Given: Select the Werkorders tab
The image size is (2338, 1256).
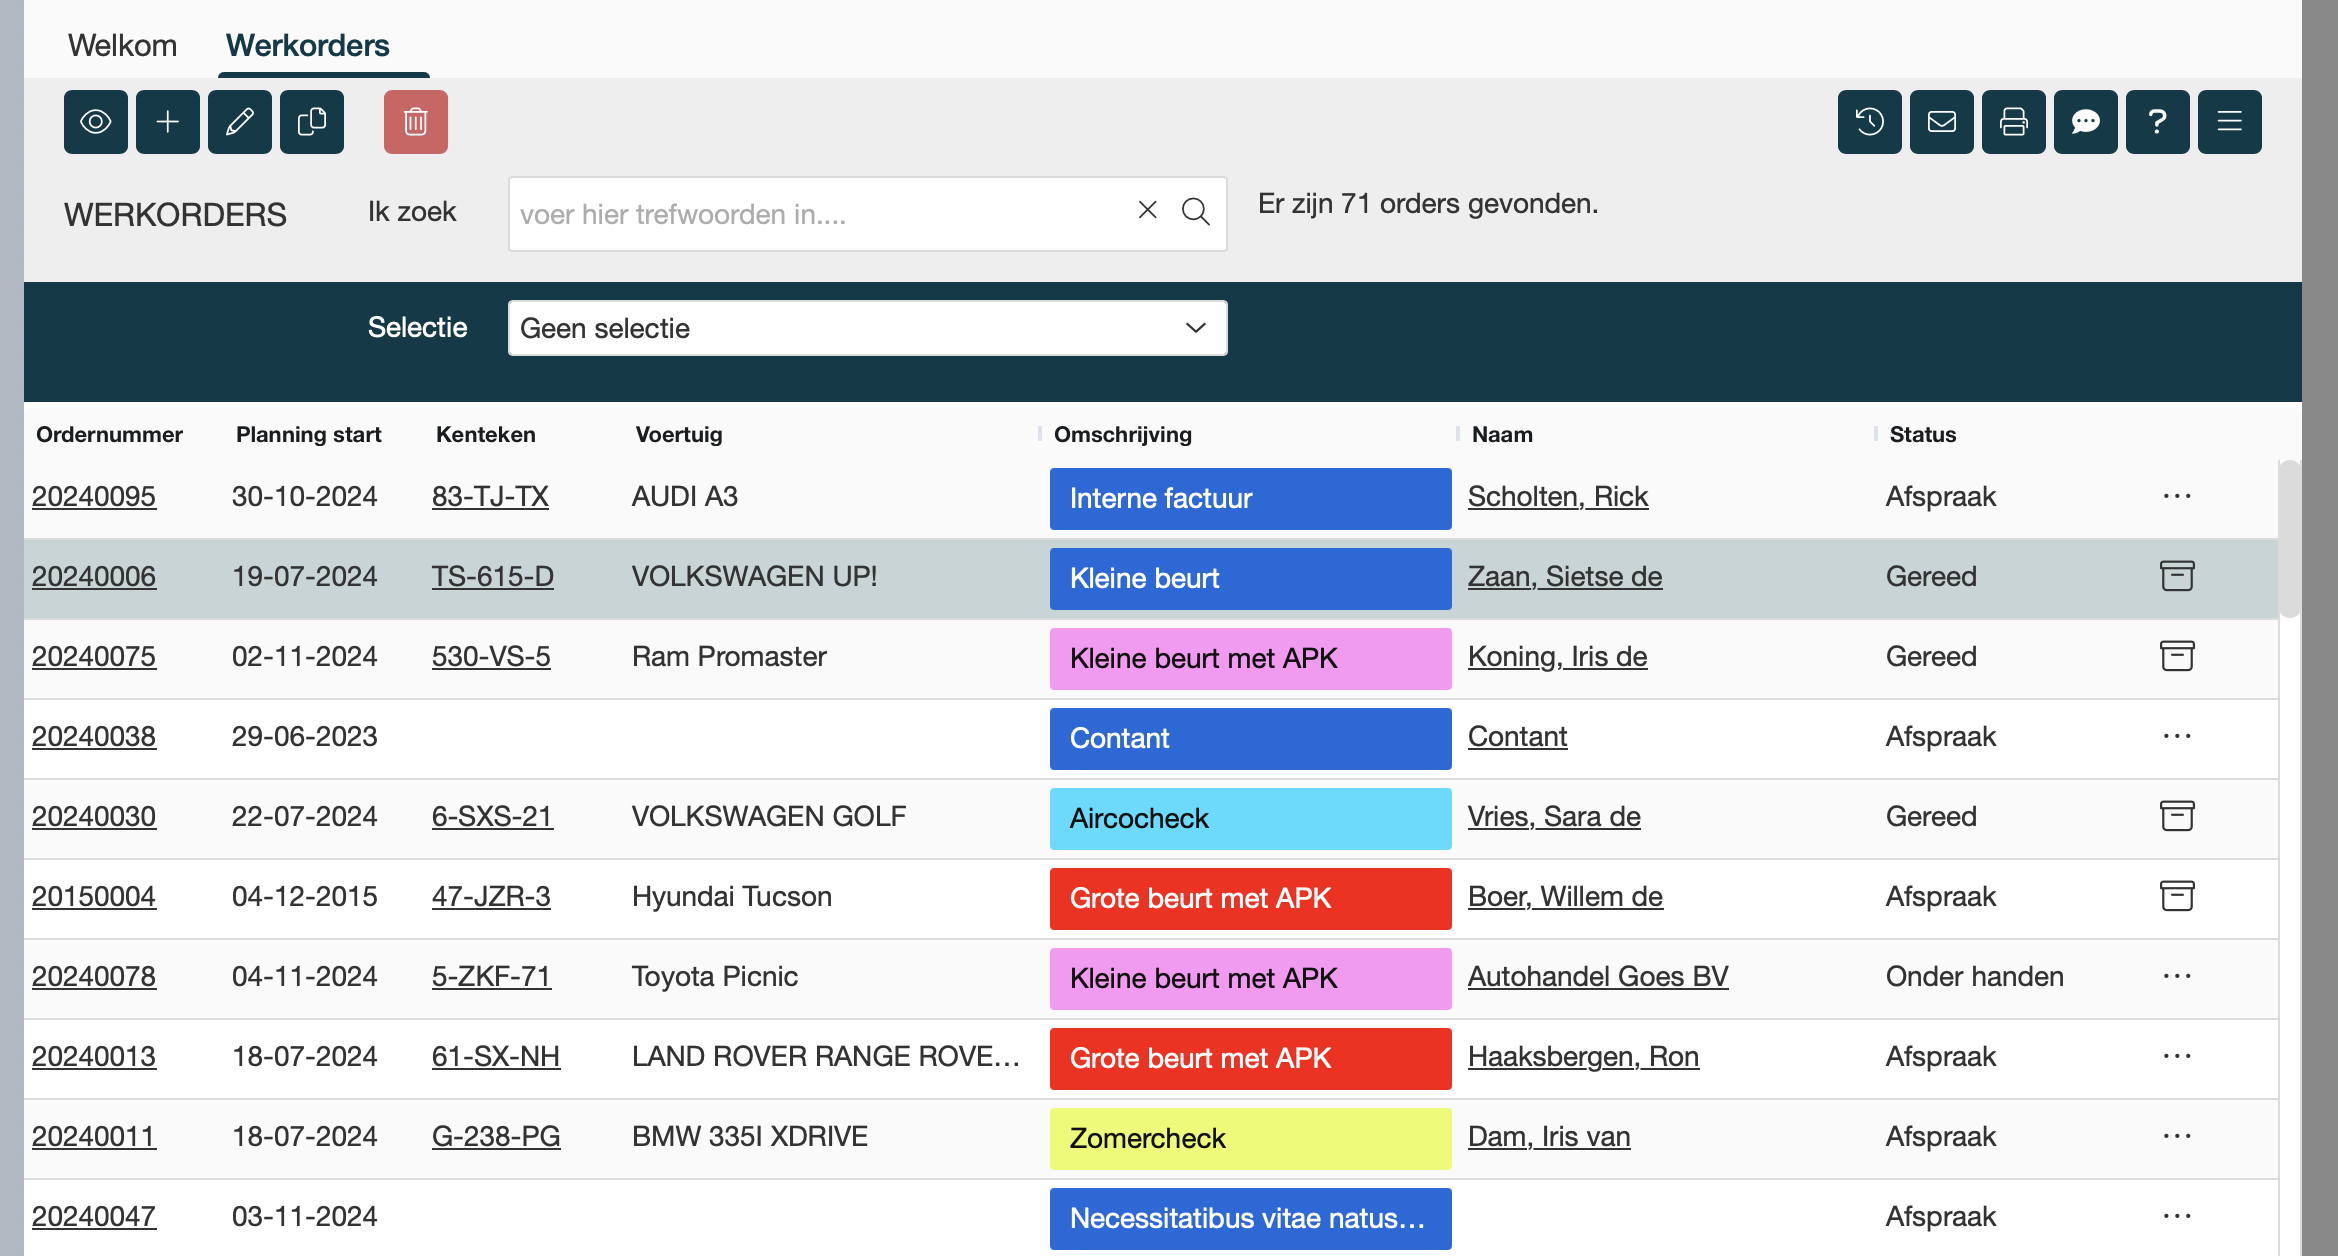Looking at the screenshot, I should tap(307, 45).
